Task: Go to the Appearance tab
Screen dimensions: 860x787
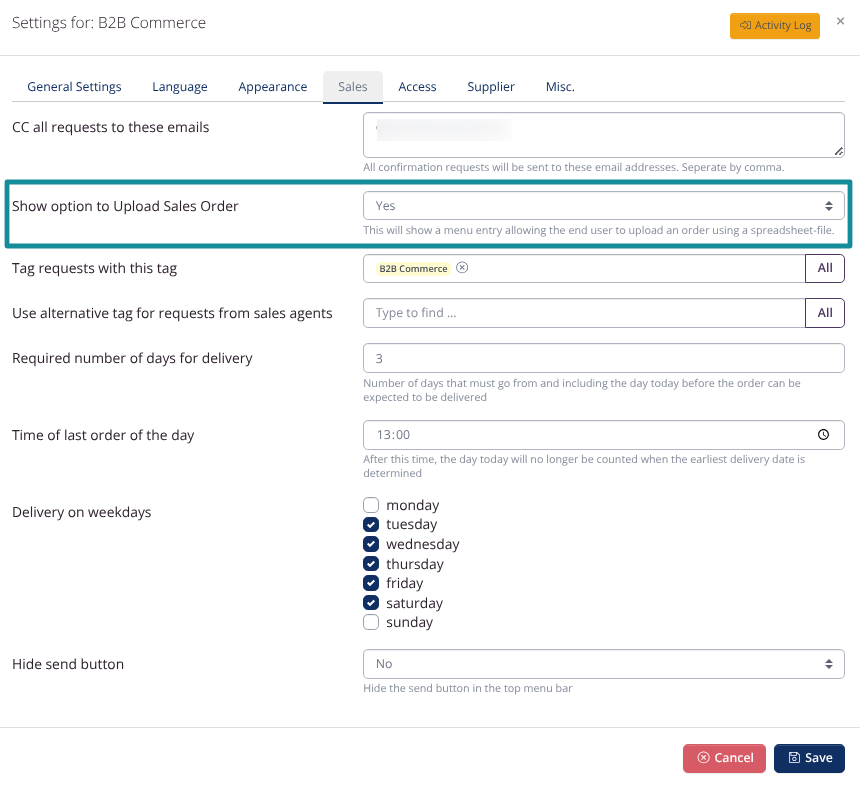Action: tap(273, 87)
